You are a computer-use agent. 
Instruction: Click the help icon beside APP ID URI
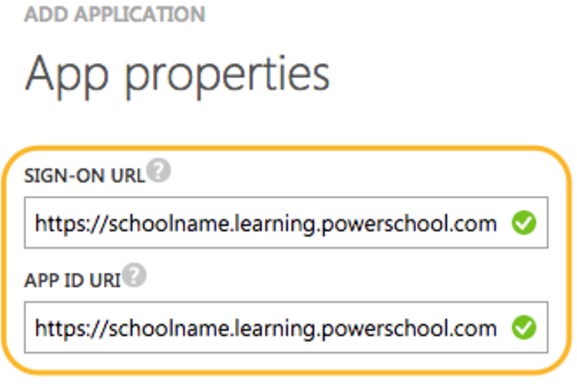point(134,275)
